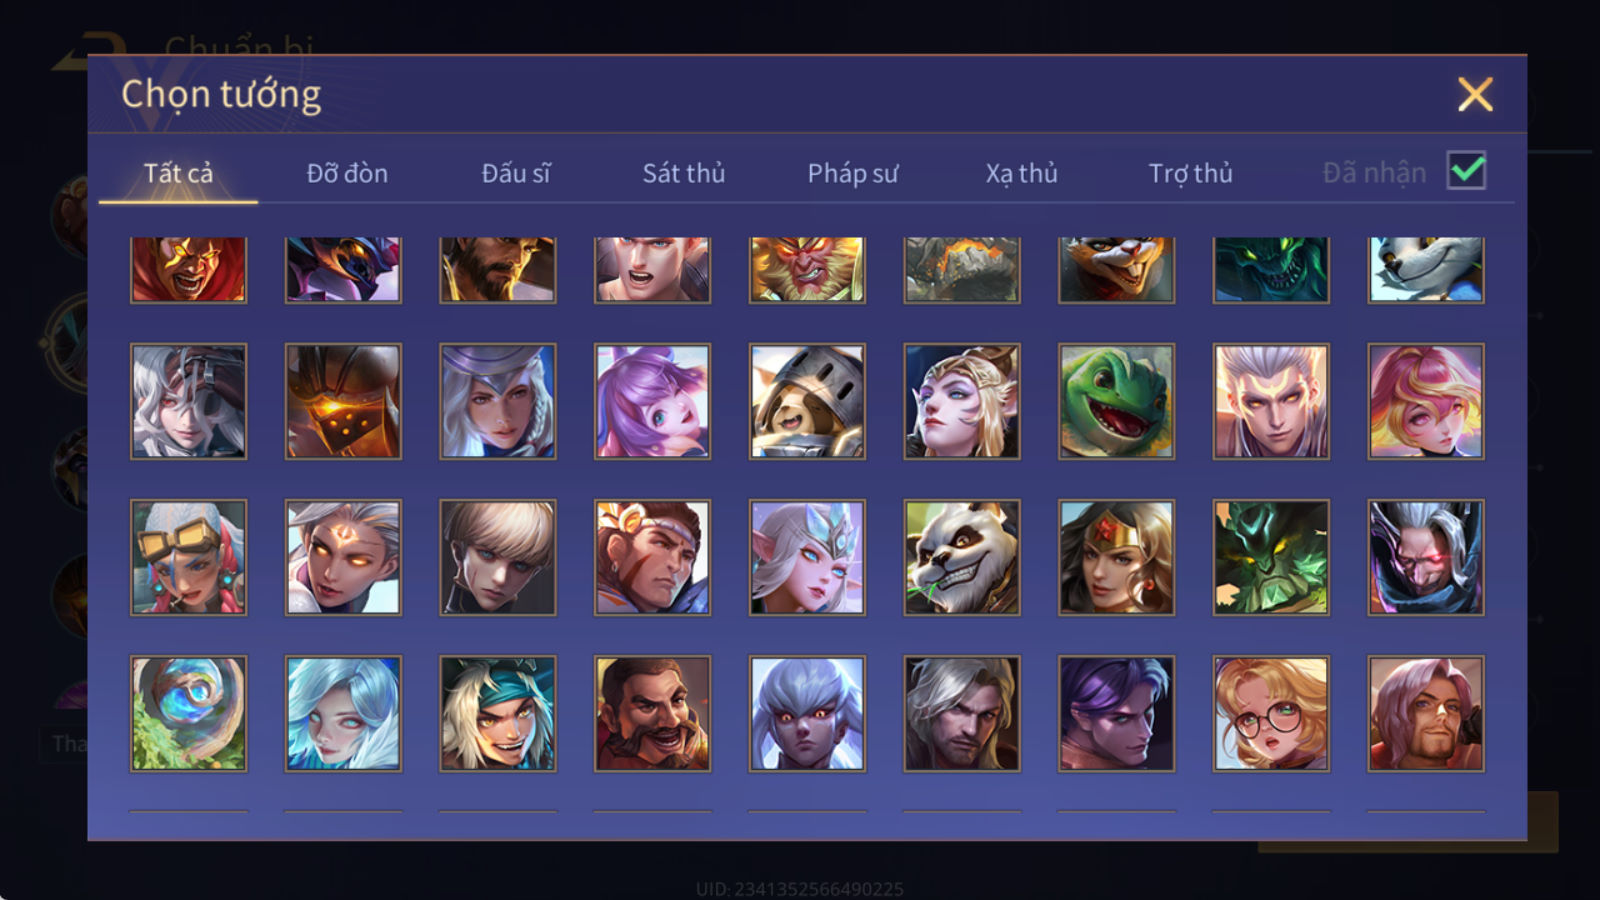Select the purple-haired bunny girl hero
Viewport: 1600px width, 900px height.
[652, 402]
